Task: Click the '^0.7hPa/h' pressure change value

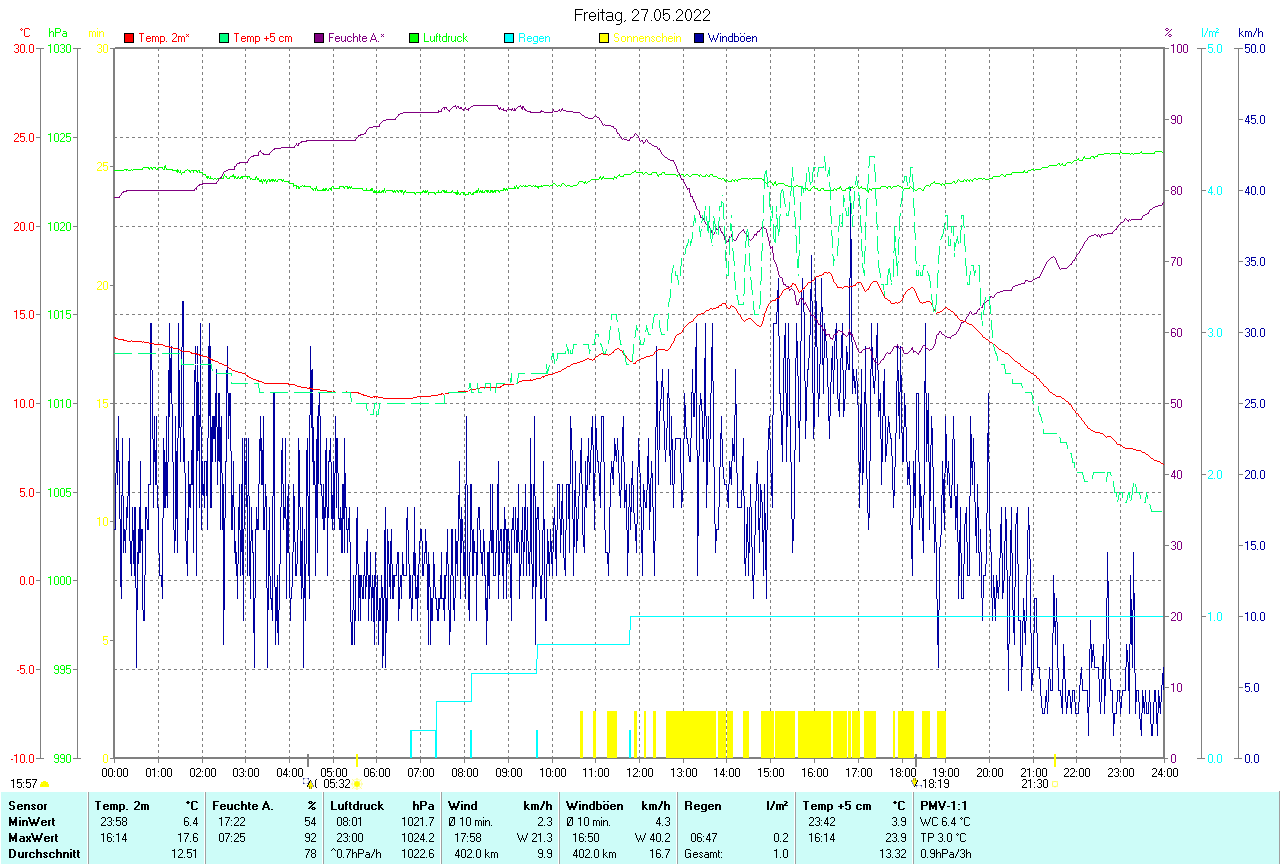Action: pyautogui.click(x=357, y=854)
